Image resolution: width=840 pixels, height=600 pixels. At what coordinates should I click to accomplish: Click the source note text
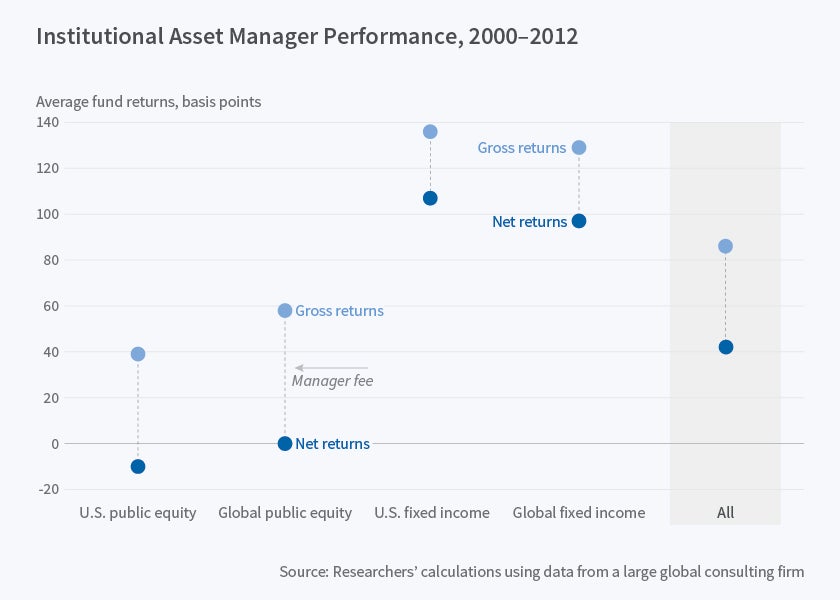(541, 572)
